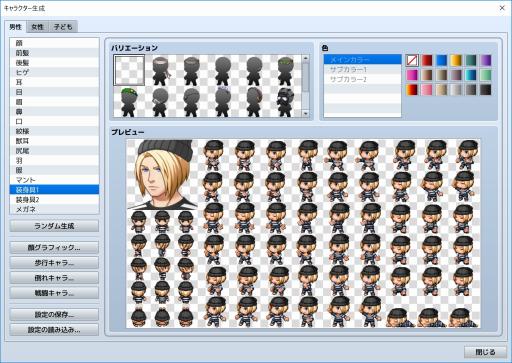Pick the no-color swatch with red slash

(x=412, y=60)
